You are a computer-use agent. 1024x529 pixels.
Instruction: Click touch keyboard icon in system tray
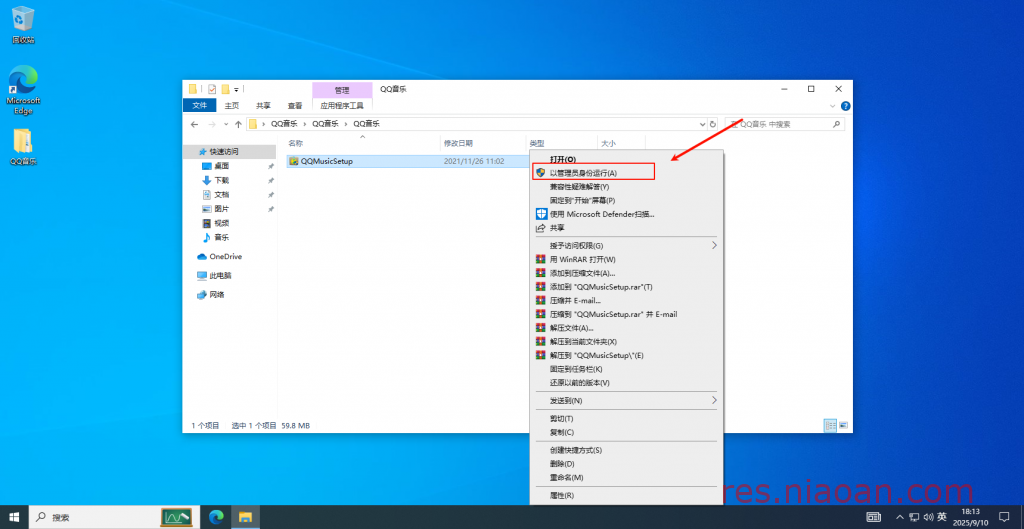(x=873, y=517)
